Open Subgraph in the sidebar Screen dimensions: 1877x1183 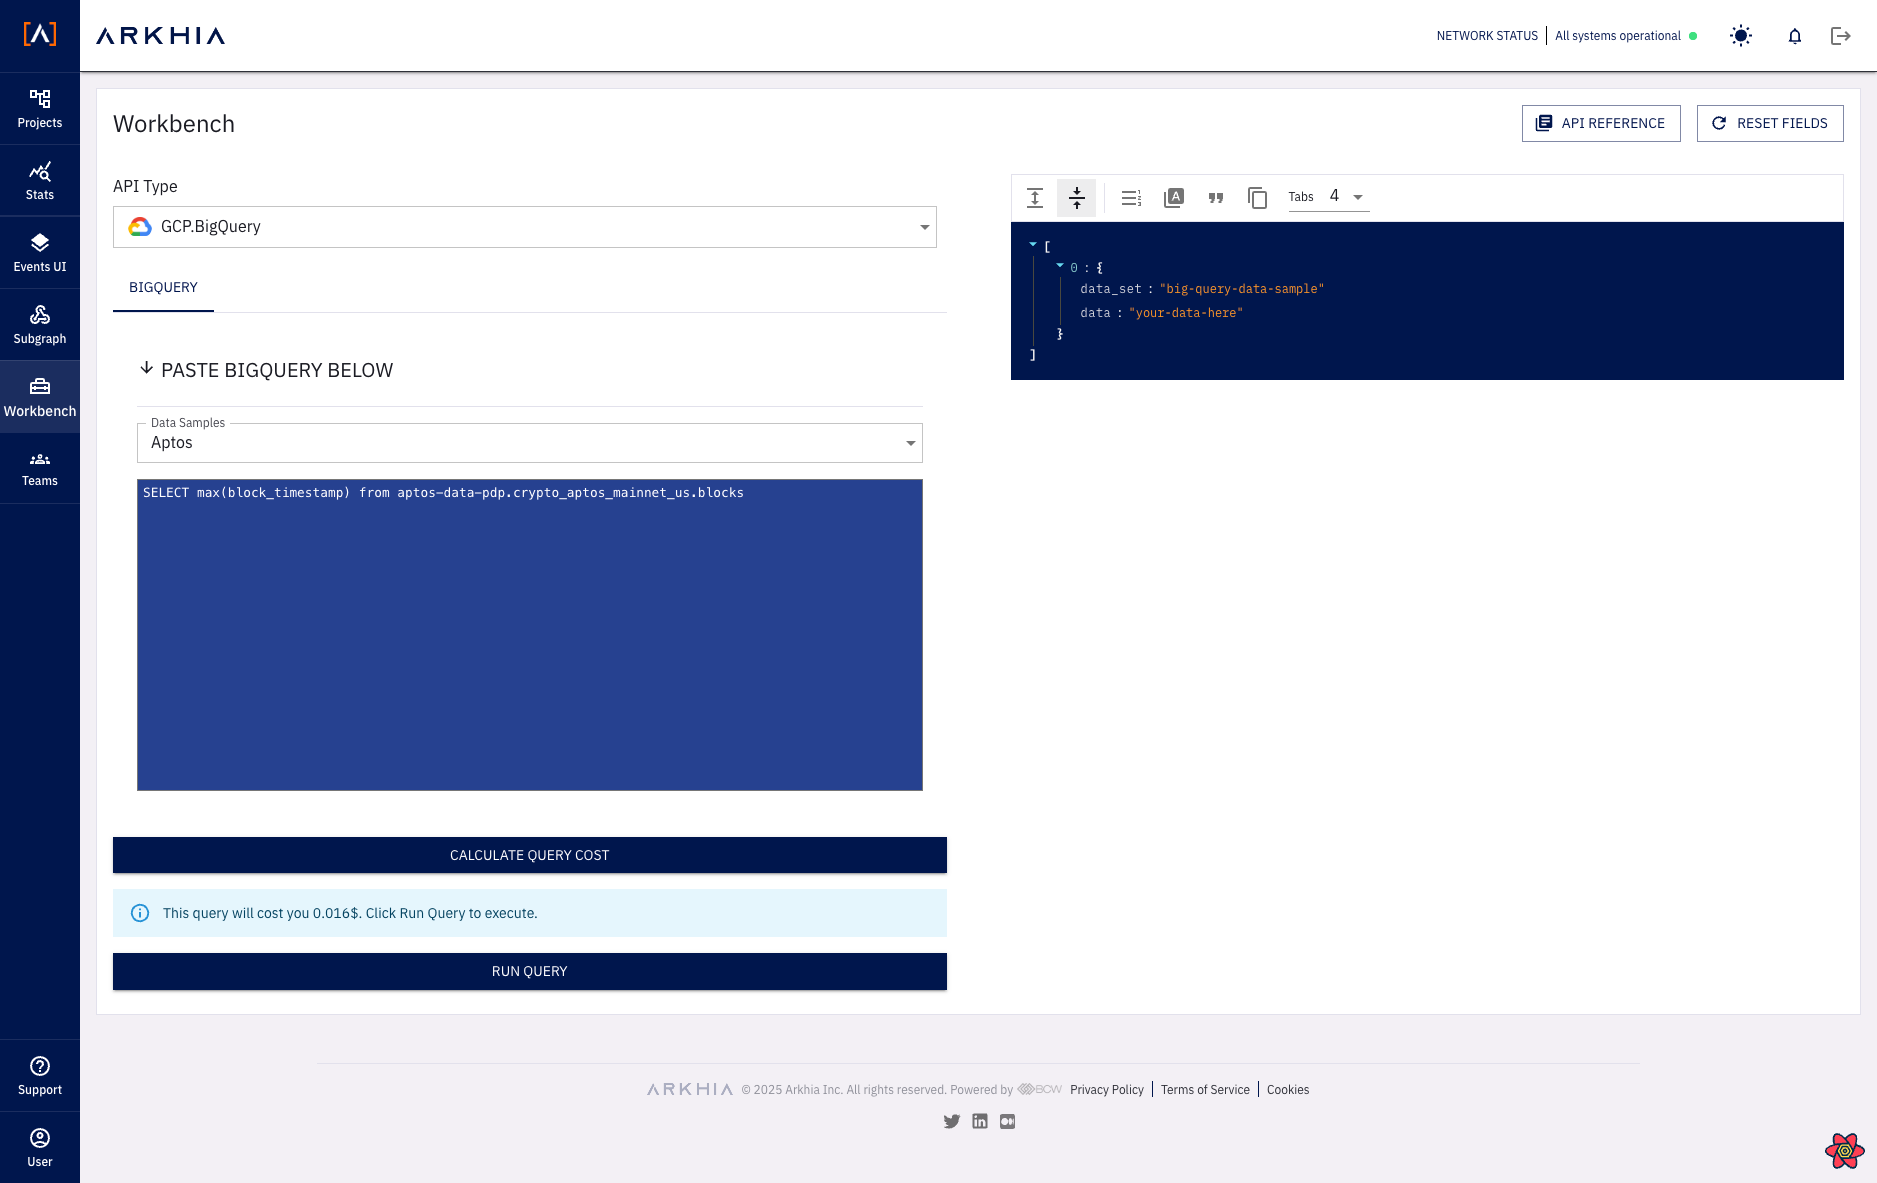[40, 325]
